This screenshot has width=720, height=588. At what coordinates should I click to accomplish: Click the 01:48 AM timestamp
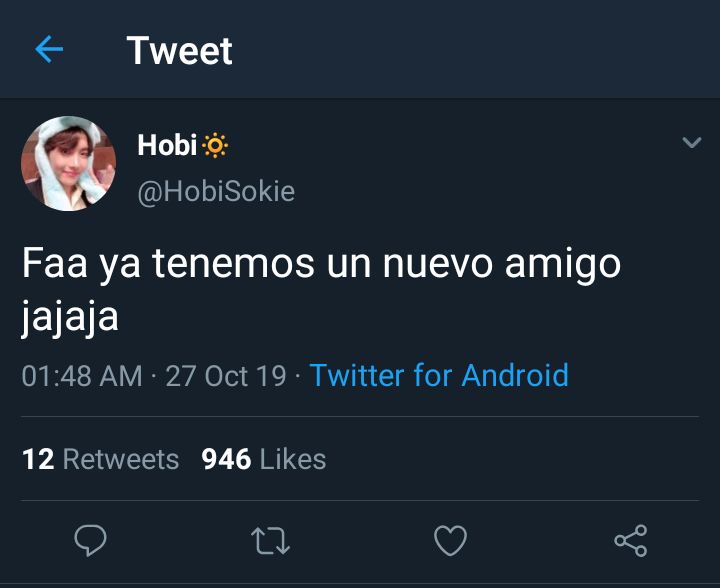pyautogui.click(x=82, y=376)
